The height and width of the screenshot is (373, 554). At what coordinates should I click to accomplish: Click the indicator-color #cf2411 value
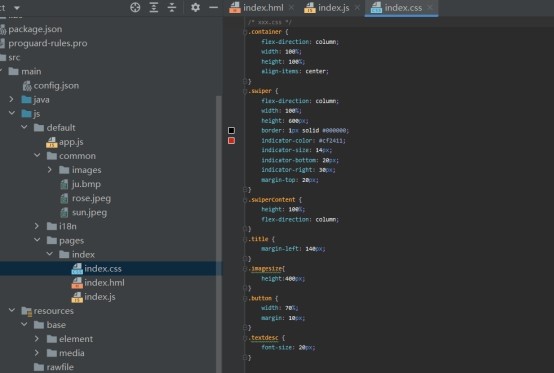[331, 141]
